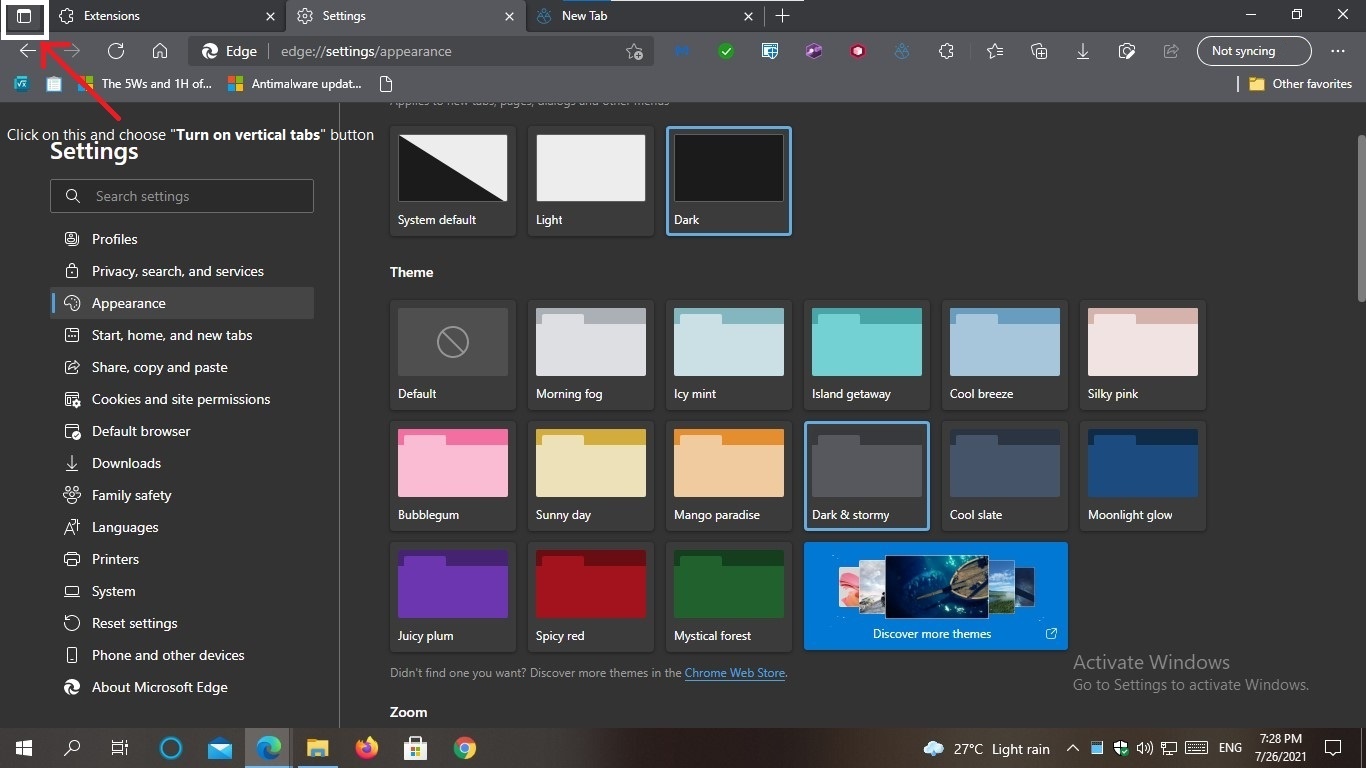
Task: Select the Light appearance option
Action: 590,180
